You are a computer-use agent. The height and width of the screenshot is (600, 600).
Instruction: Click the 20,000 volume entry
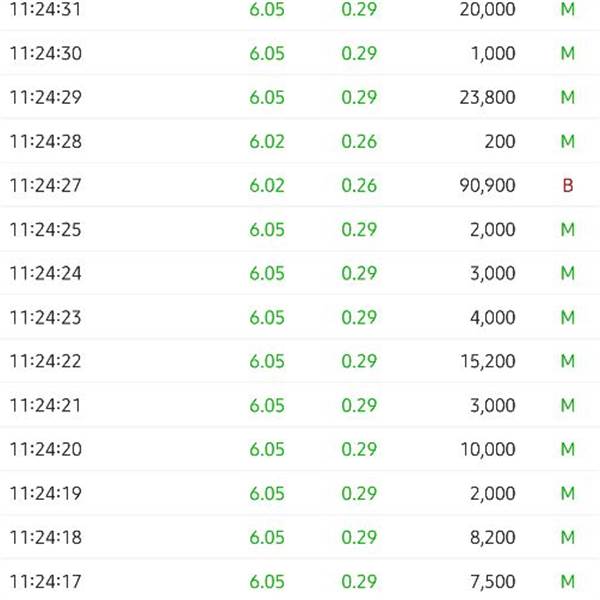point(487,10)
